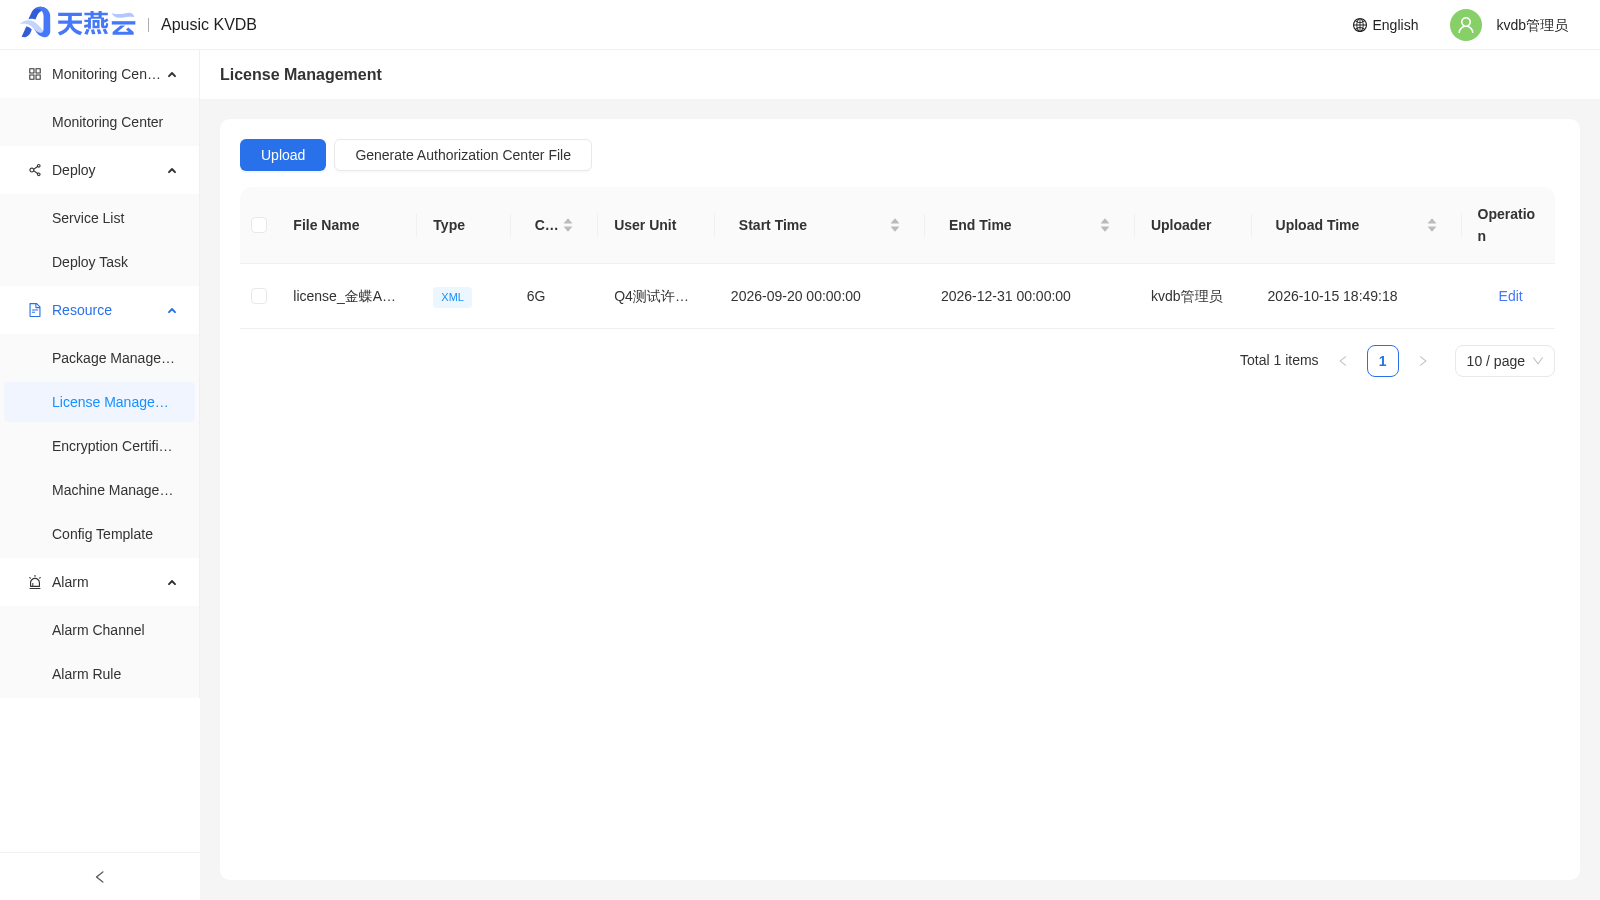Go to previous page arrow
1600x900 pixels.
click(1343, 361)
